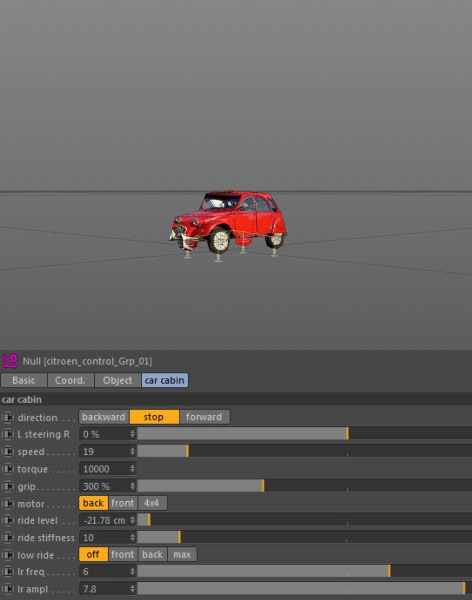This screenshot has width=472, height=600.
Task: Toggle the animation dot for grip
Action: pos(8,486)
